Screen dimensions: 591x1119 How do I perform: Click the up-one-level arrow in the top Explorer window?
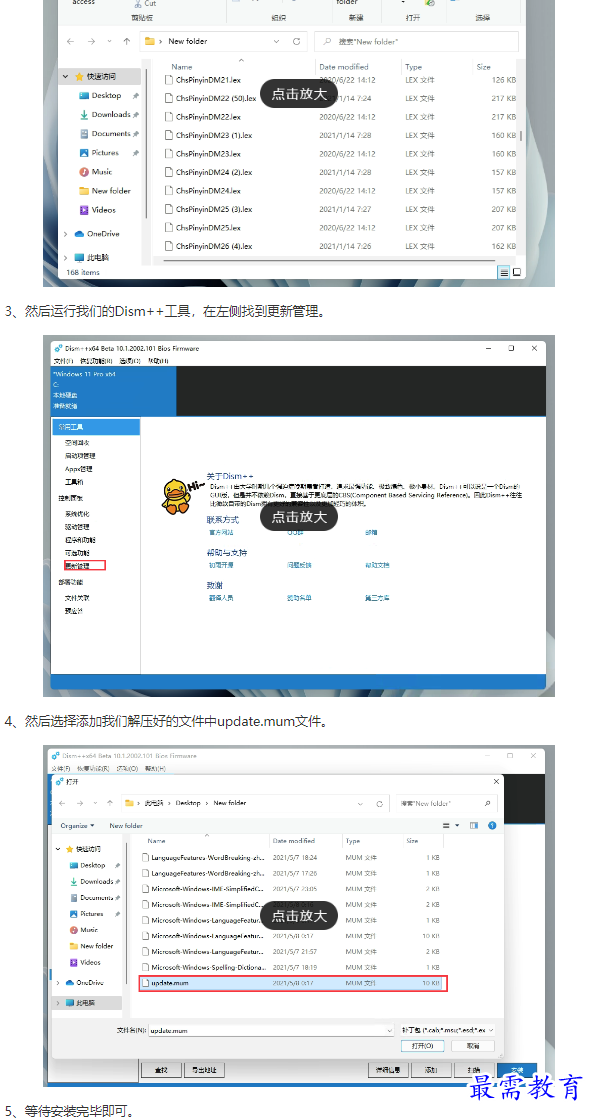click(x=126, y=41)
